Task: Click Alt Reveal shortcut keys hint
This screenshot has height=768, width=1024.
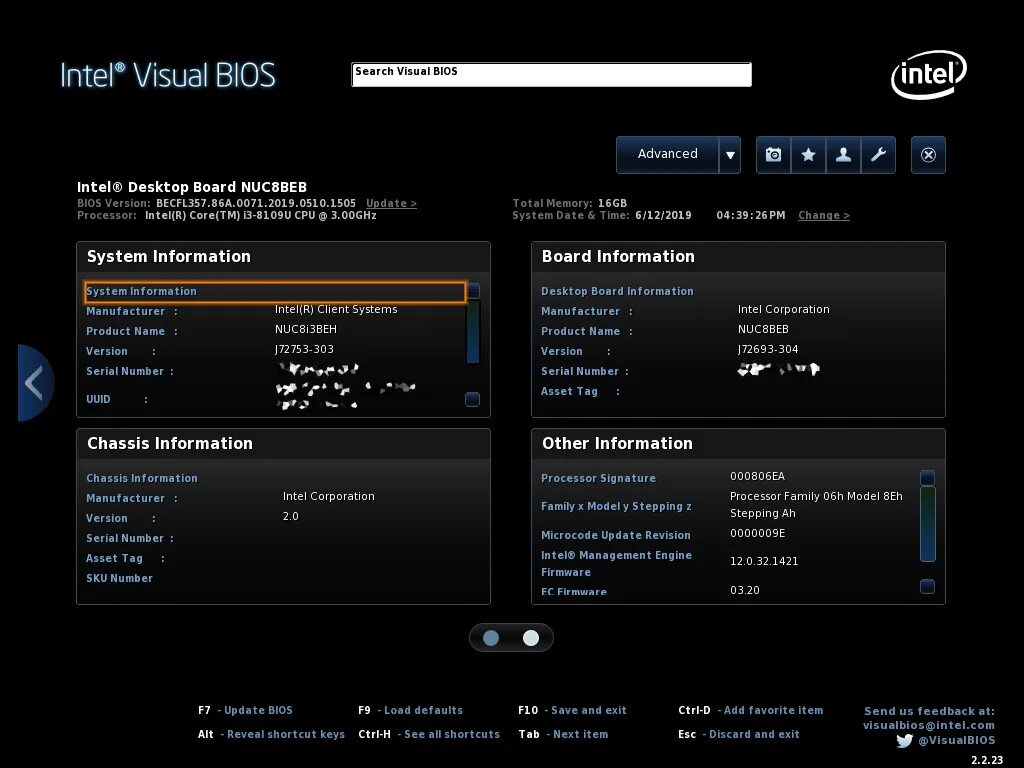Action: tap(271, 735)
